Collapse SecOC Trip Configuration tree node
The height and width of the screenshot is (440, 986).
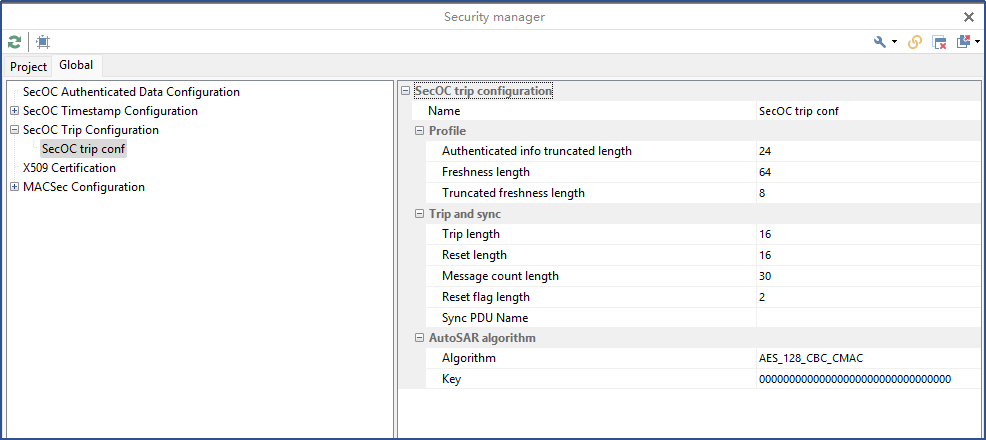[14, 130]
